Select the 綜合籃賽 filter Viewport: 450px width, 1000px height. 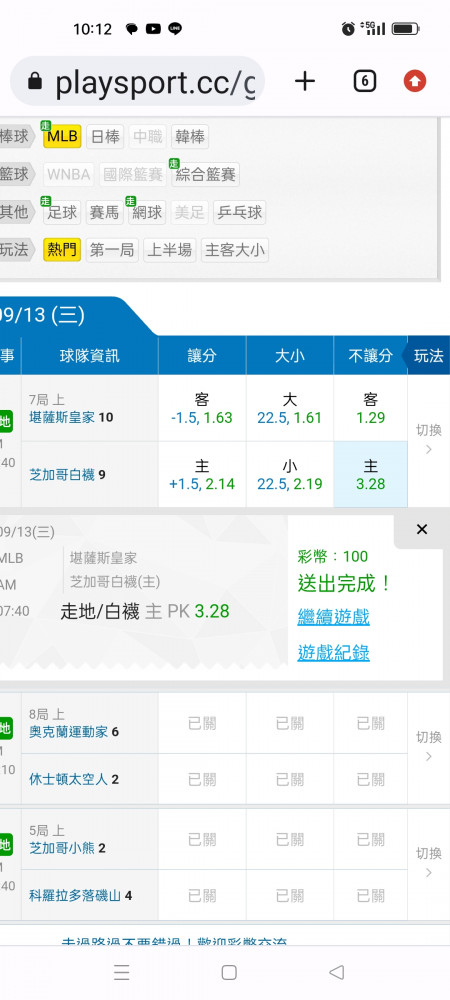click(205, 174)
